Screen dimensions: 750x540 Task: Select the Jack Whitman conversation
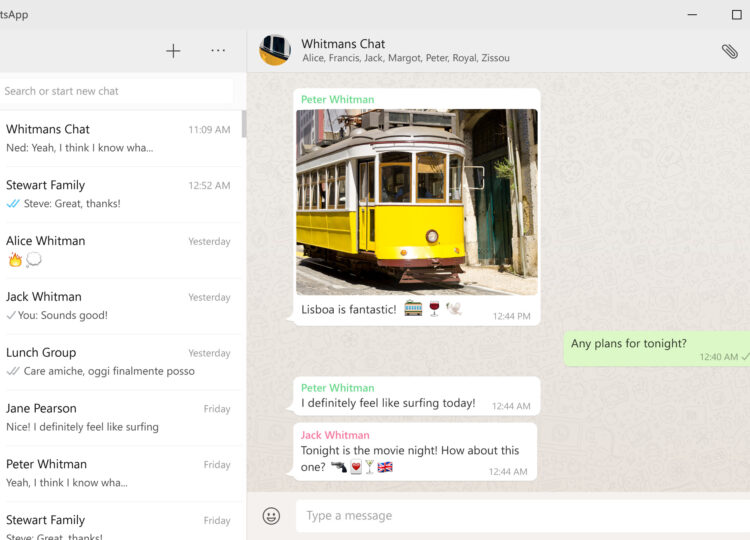118,306
